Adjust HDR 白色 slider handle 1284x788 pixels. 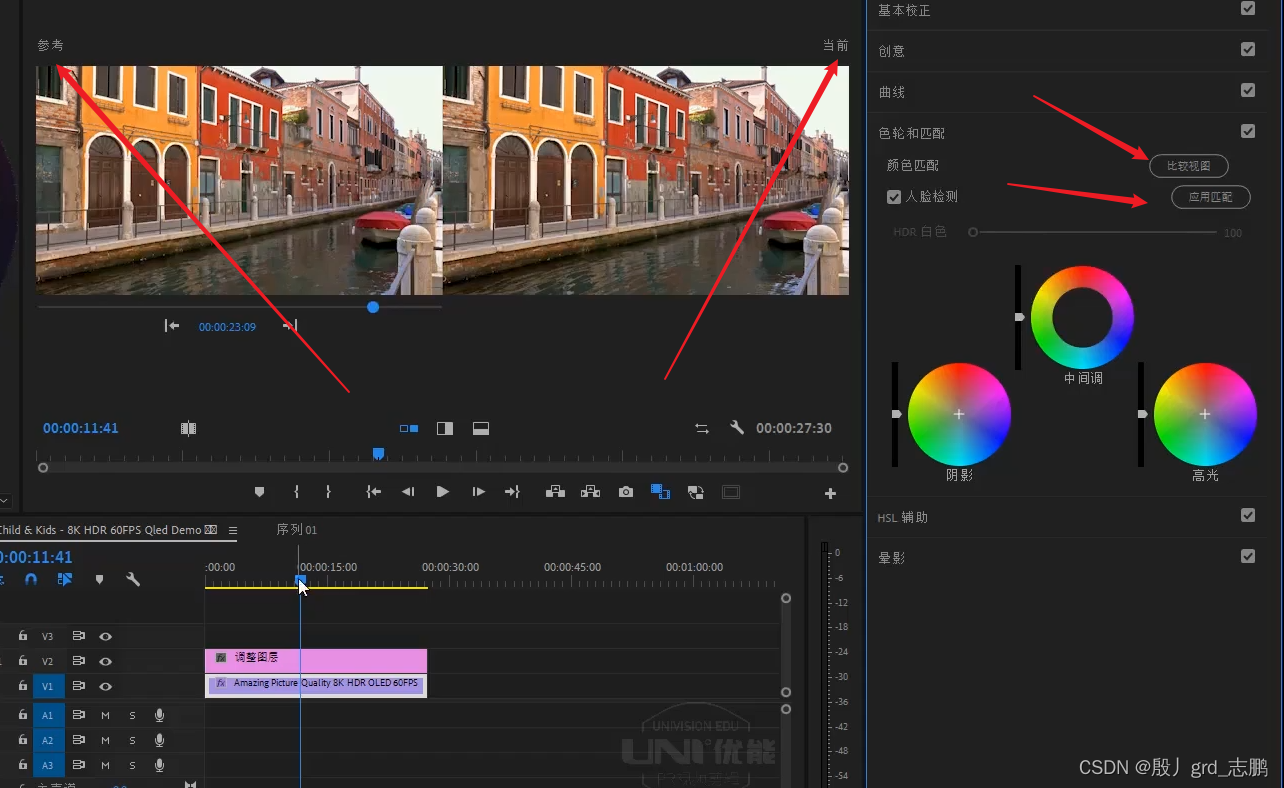[972, 232]
